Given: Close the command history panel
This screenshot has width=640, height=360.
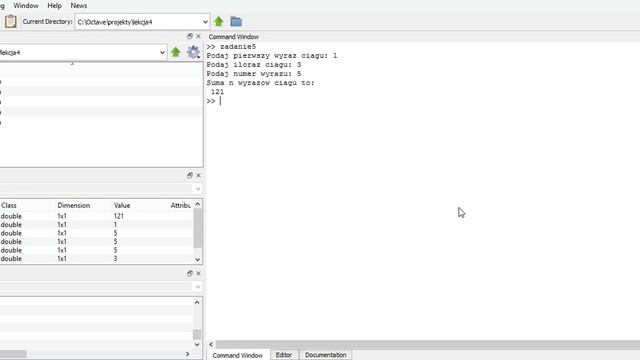Looking at the screenshot, I should point(198,273).
